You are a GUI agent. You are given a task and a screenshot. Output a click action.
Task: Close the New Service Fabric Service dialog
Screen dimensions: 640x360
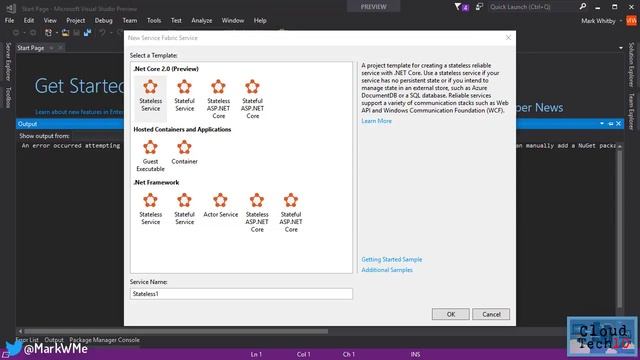[508, 38]
